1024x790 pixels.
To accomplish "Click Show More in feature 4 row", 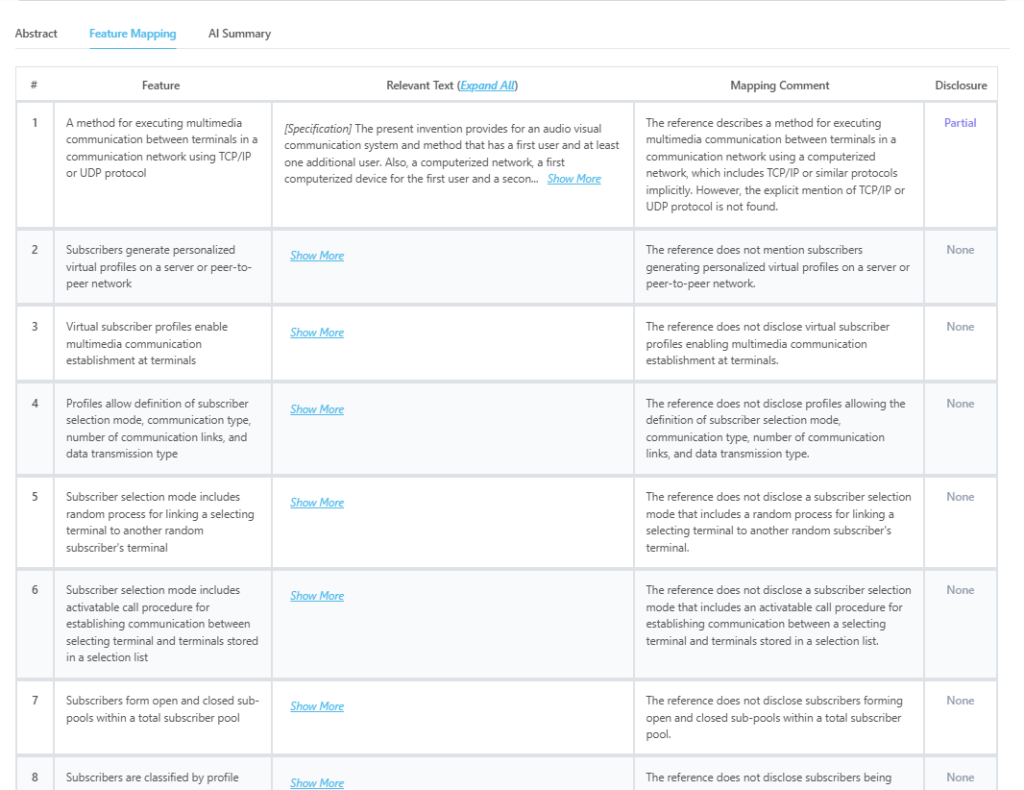I will tap(317, 410).
